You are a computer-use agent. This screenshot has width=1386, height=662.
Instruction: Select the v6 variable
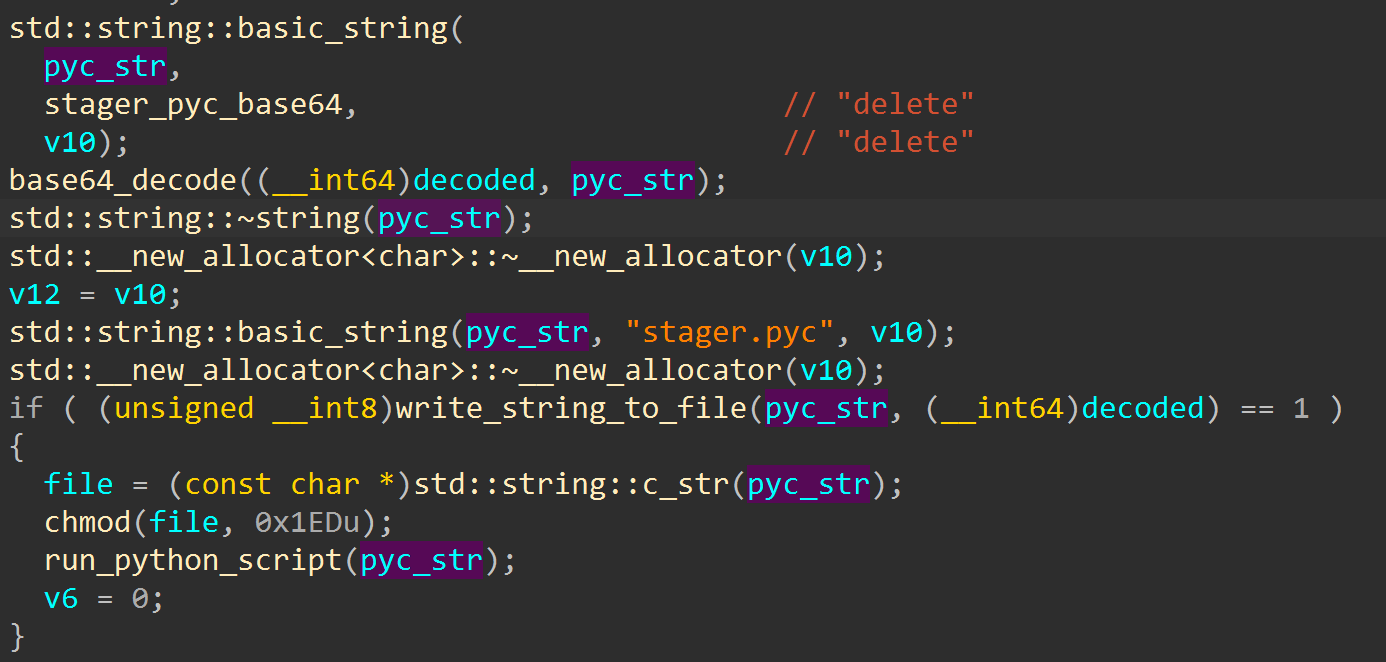coord(61,598)
